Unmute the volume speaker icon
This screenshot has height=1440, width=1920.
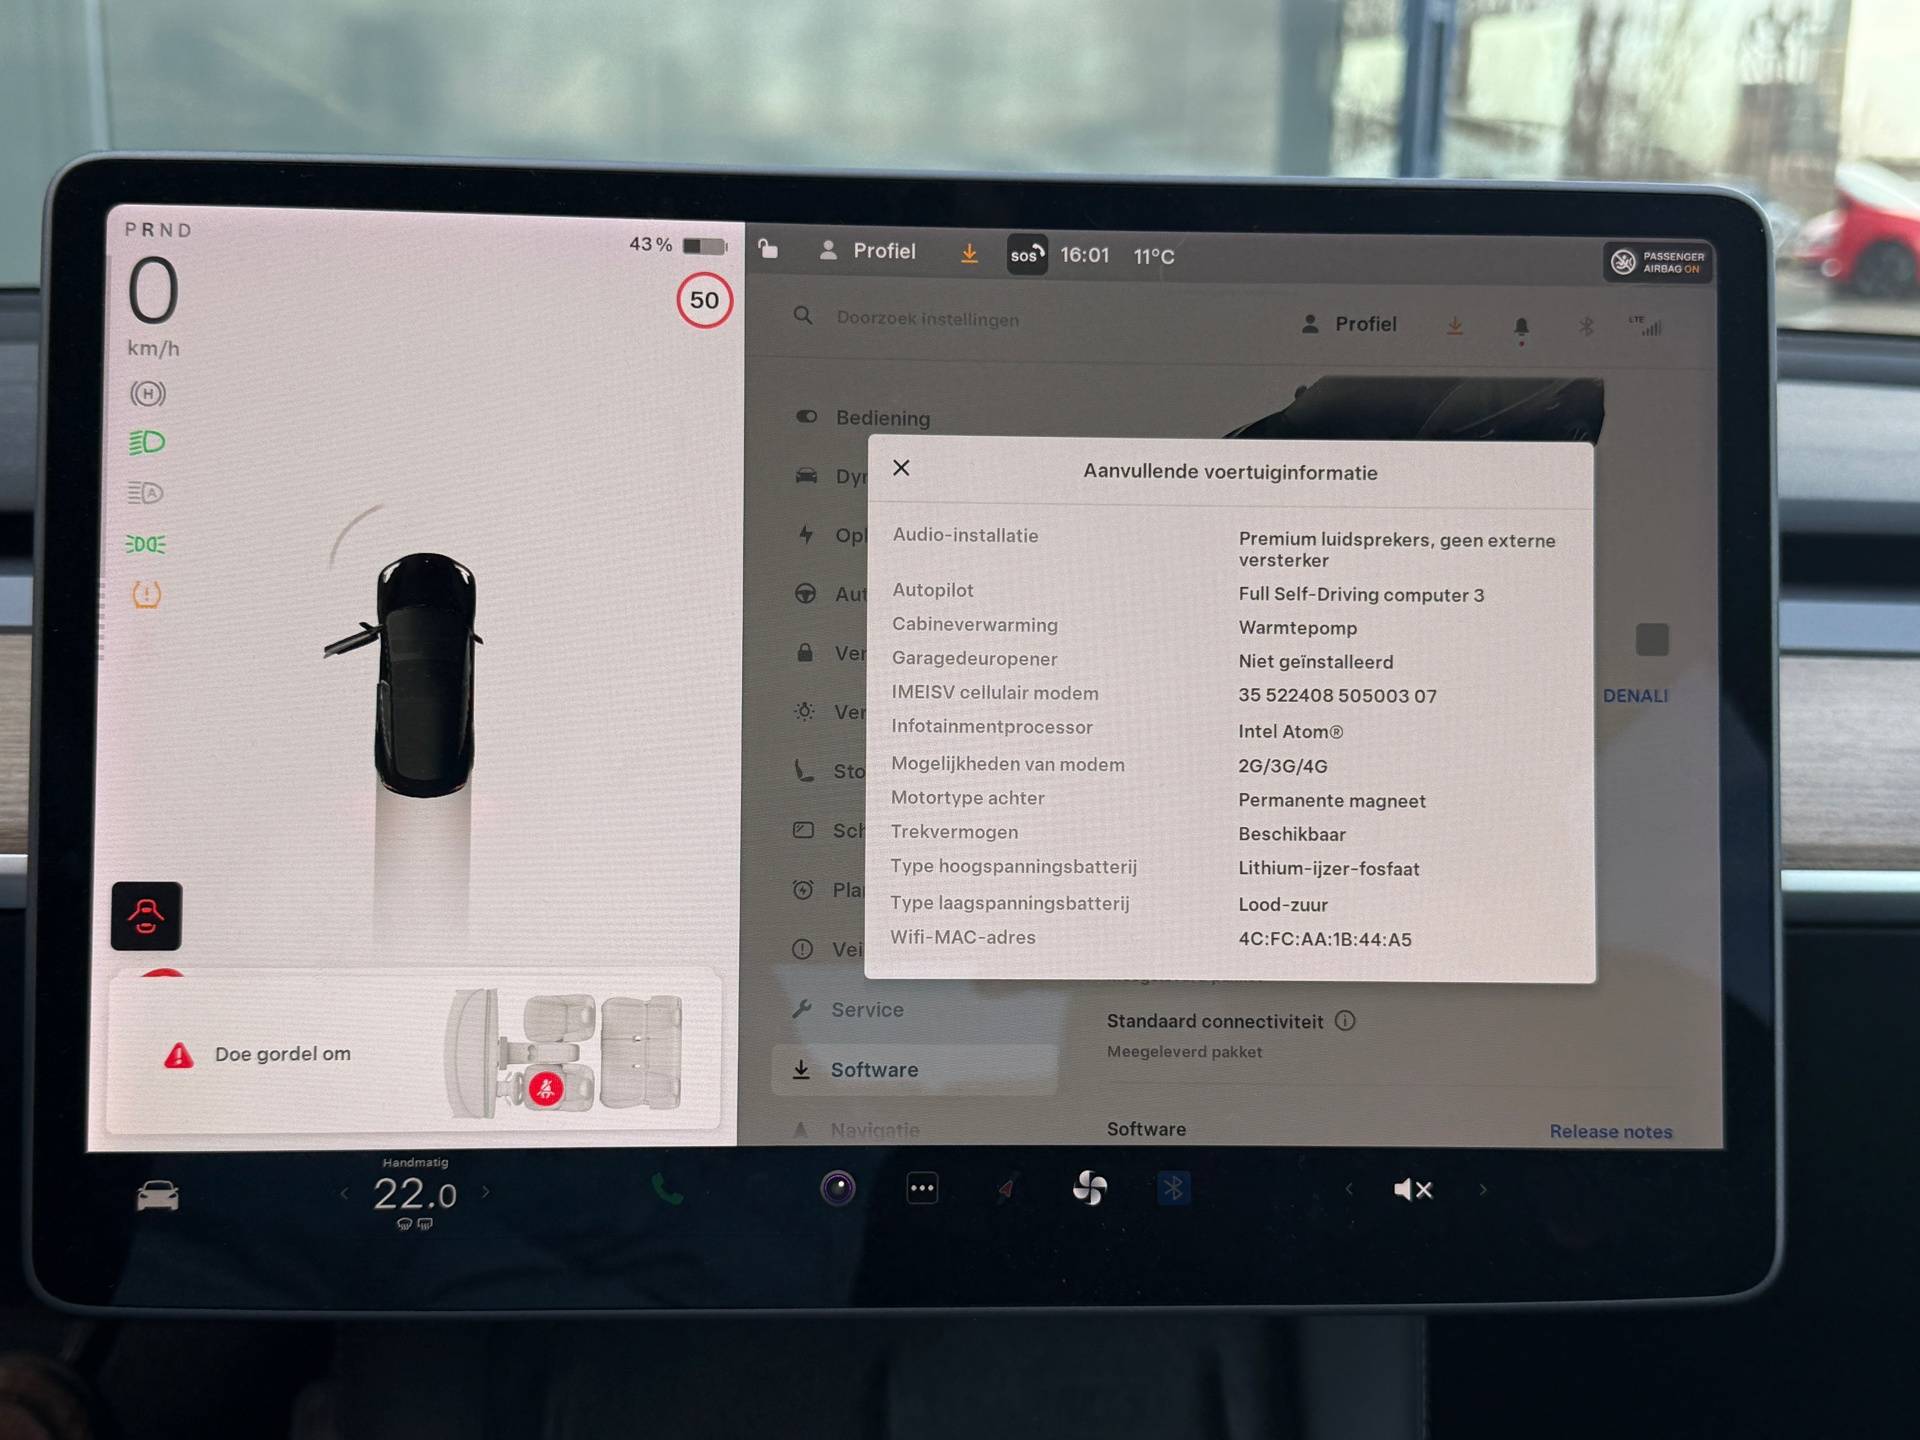click(x=1412, y=1189)
